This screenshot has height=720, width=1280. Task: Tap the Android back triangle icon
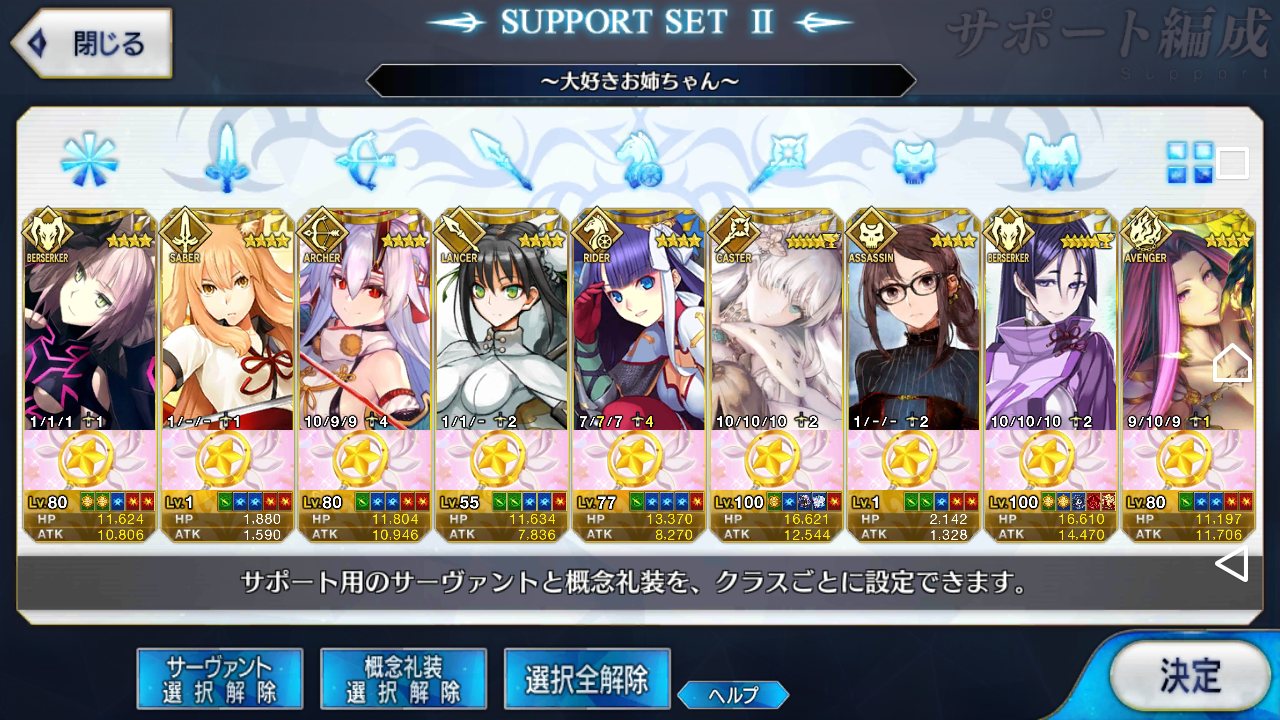point(1232,564)
